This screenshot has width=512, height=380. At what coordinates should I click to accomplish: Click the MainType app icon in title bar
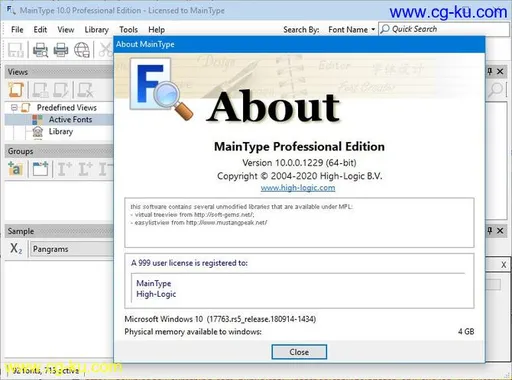tap(11, 10)
